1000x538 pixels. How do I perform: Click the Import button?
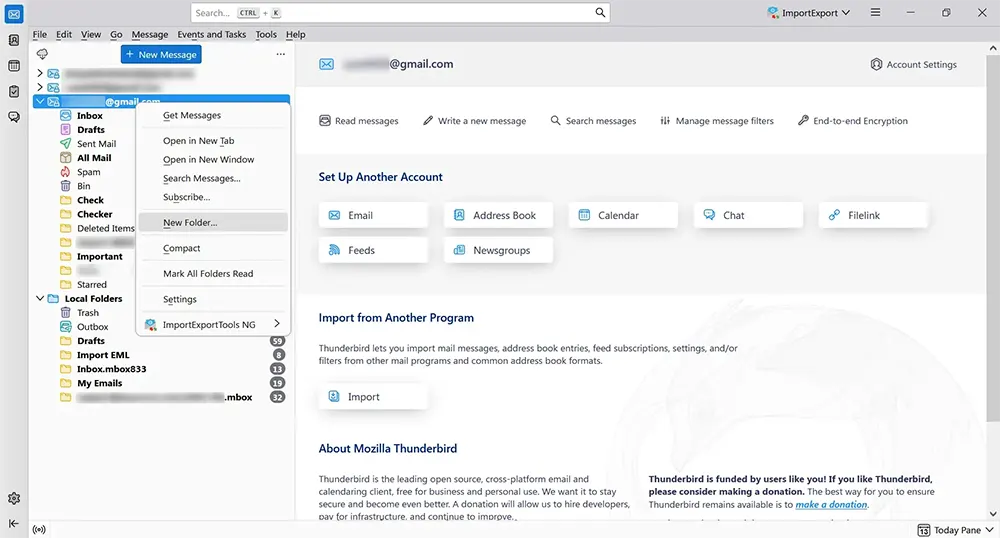click(373, 396)
